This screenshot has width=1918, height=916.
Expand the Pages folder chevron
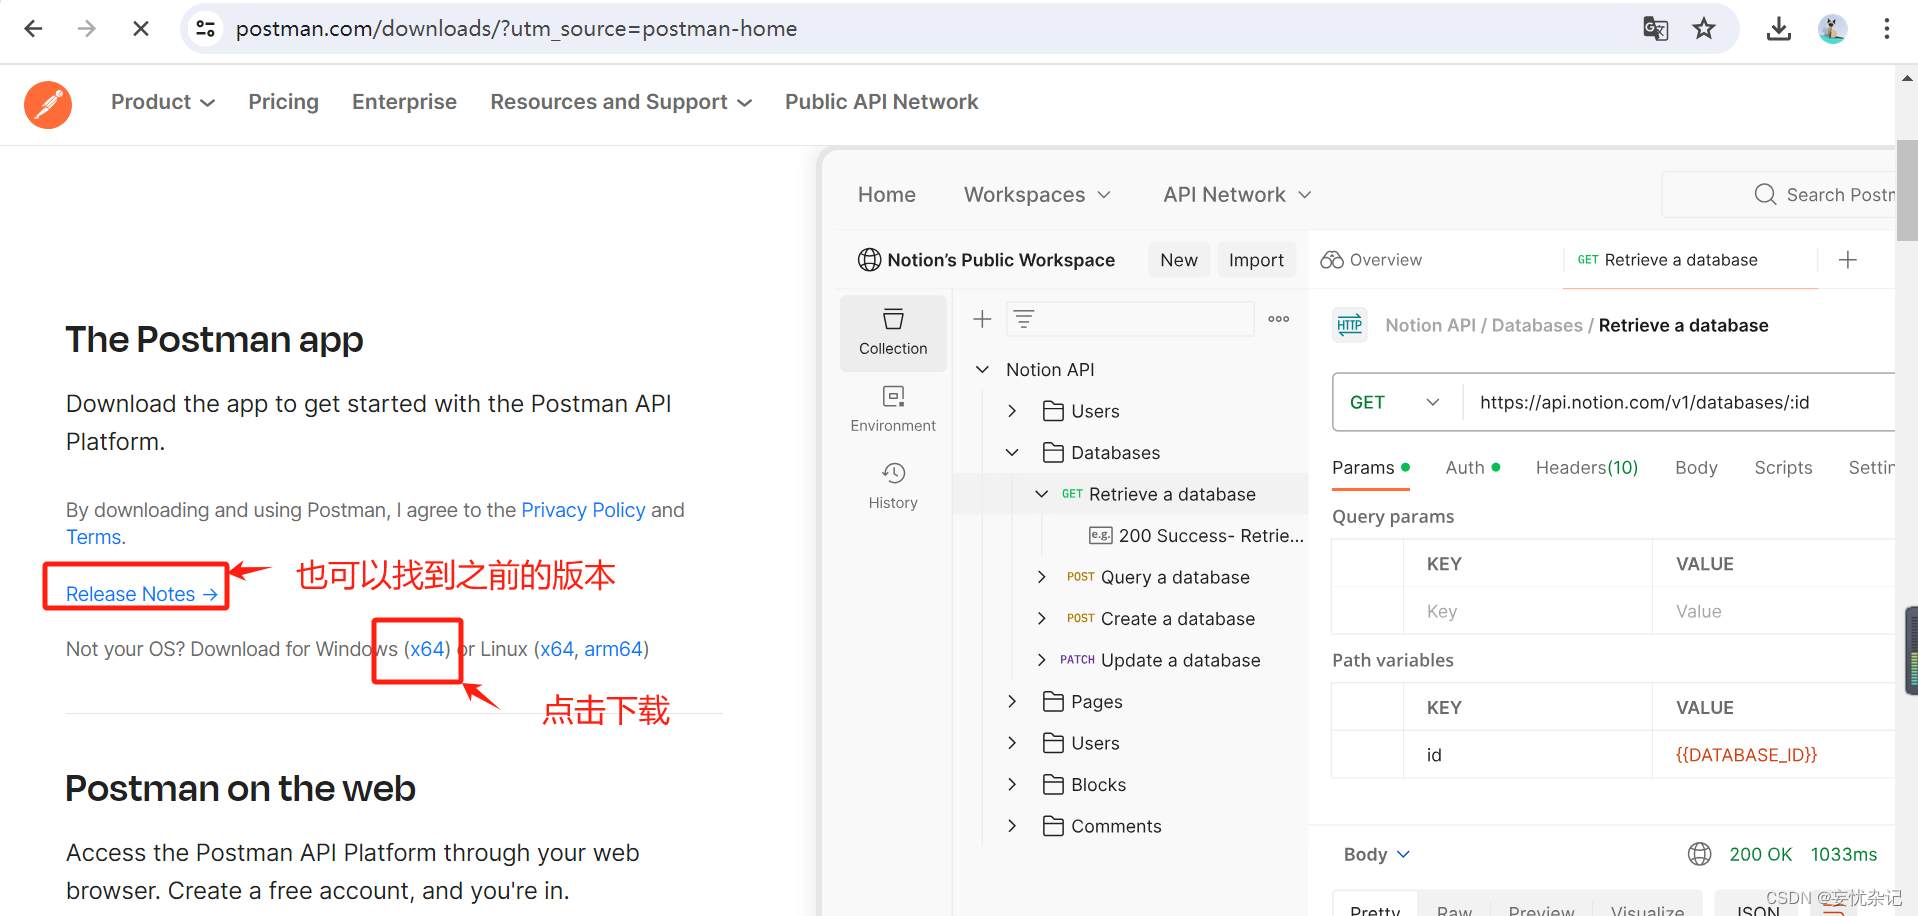[x=1012, y=702]
